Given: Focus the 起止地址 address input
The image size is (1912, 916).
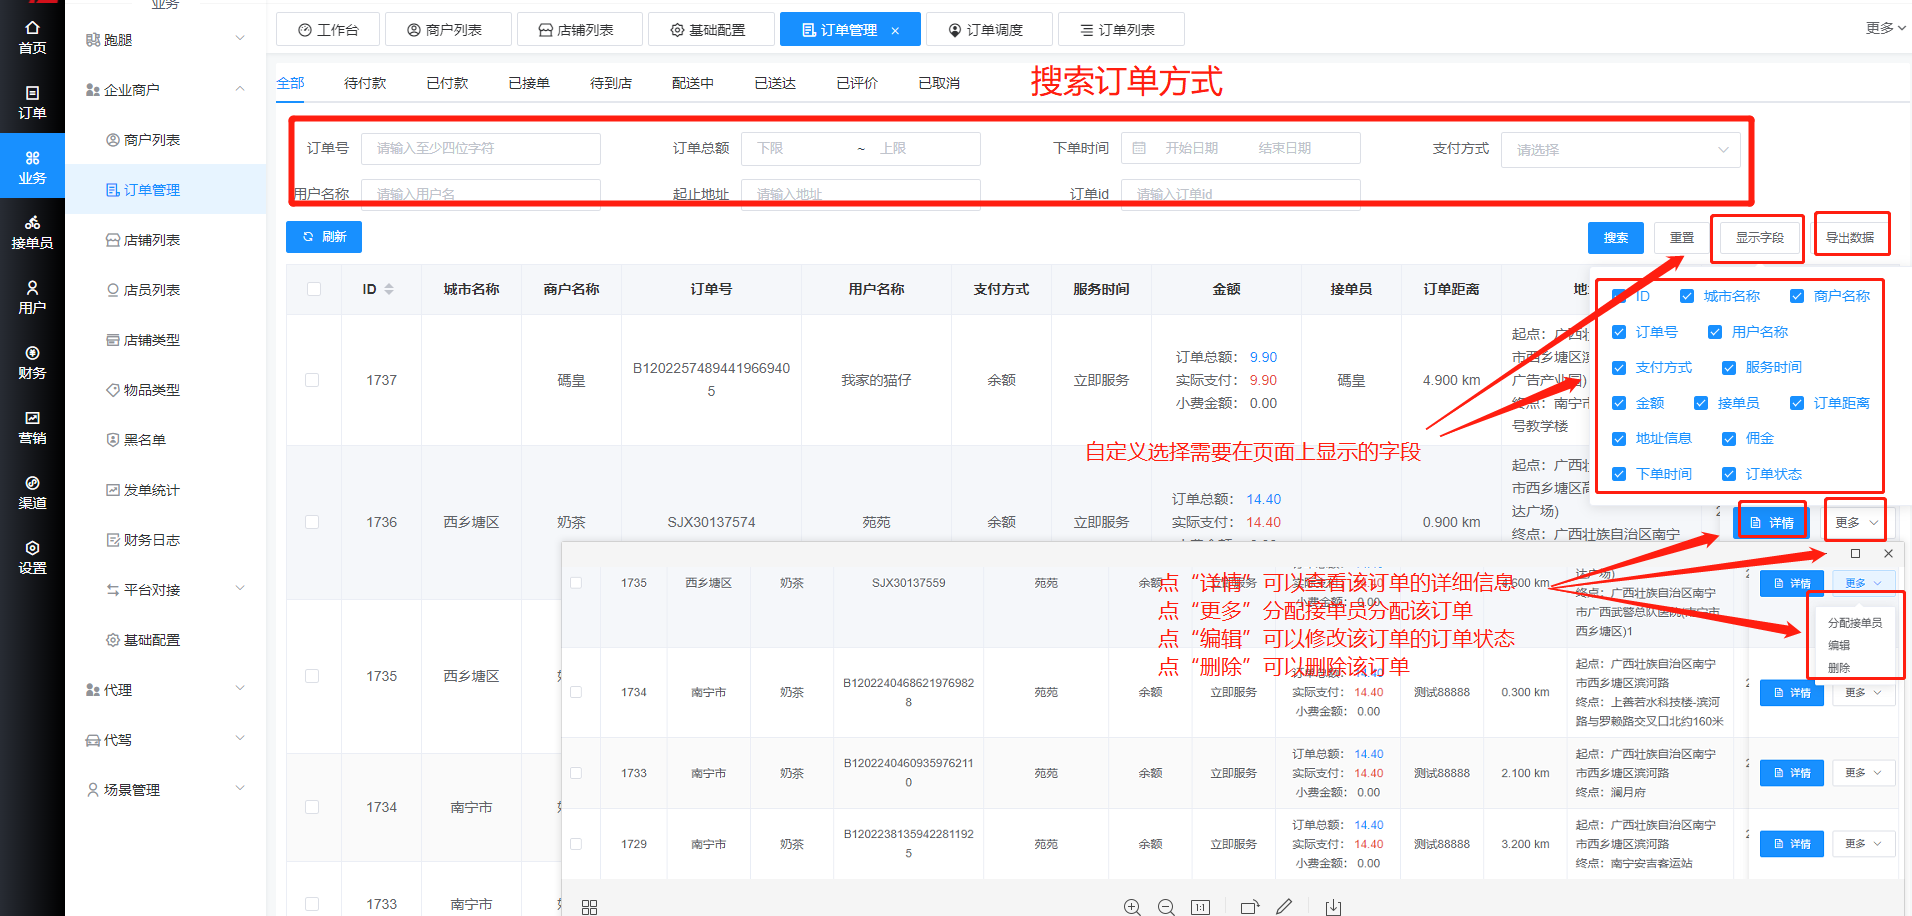Looking at the screenshot, I should (860, 194).
